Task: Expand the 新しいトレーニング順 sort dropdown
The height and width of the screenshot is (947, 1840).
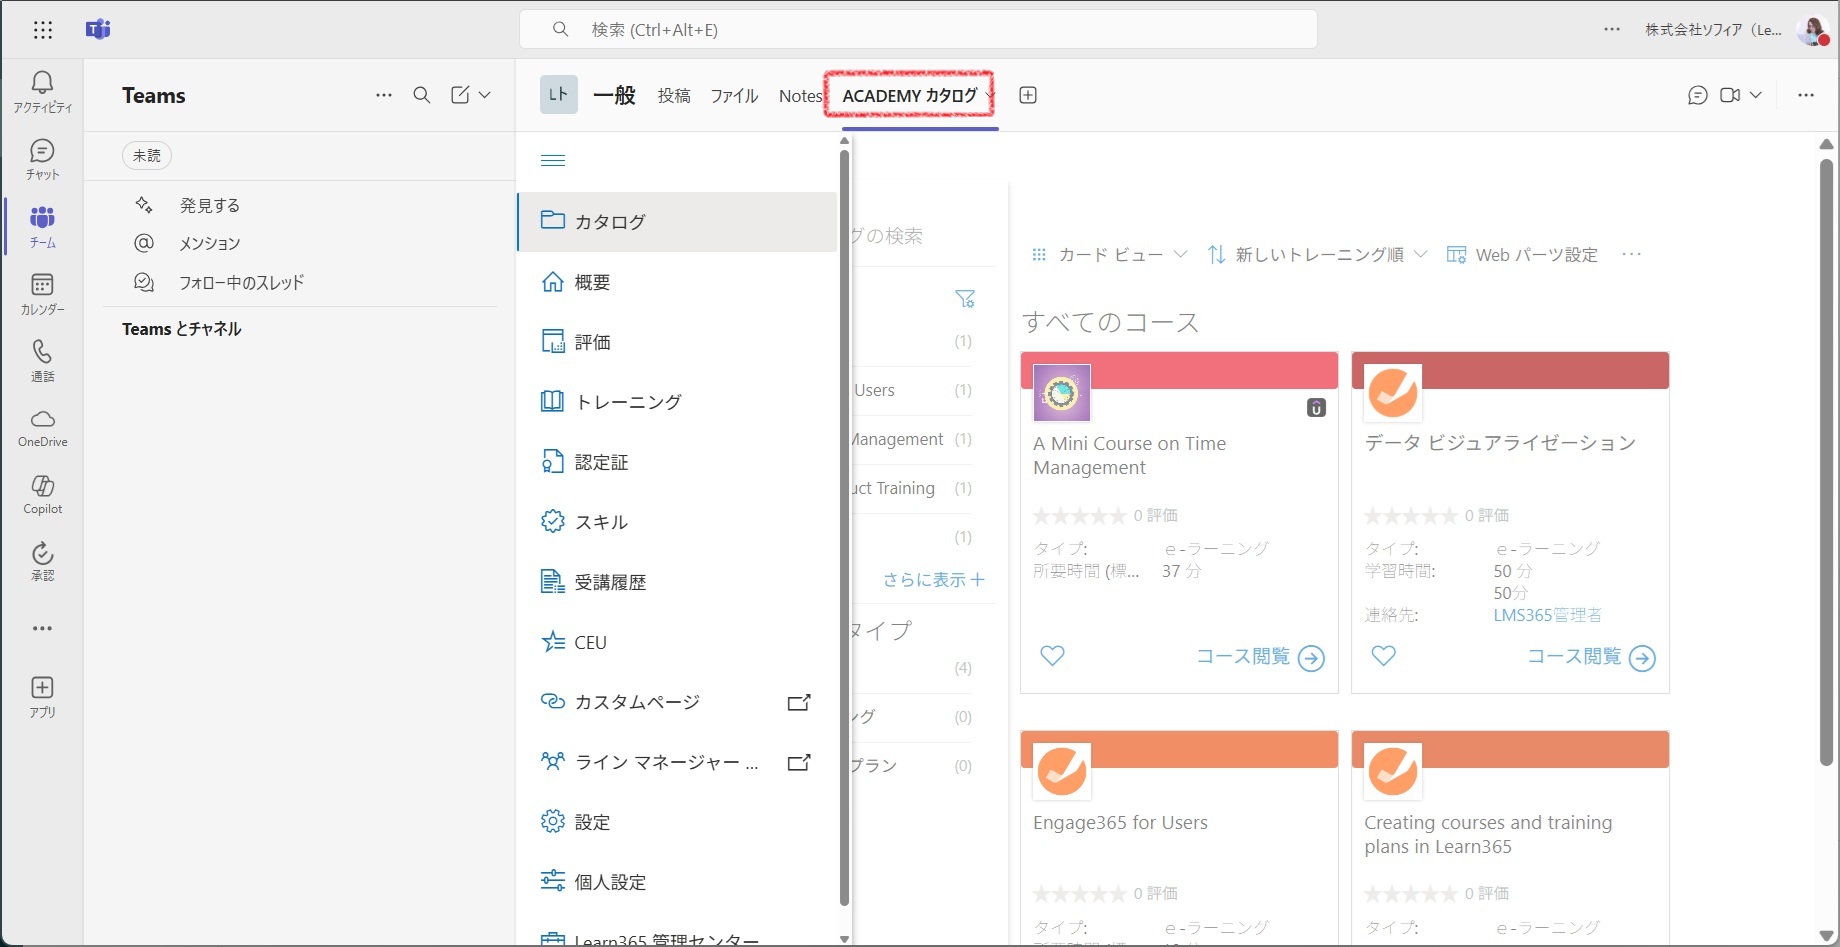Action: (x=1317, y=255)
